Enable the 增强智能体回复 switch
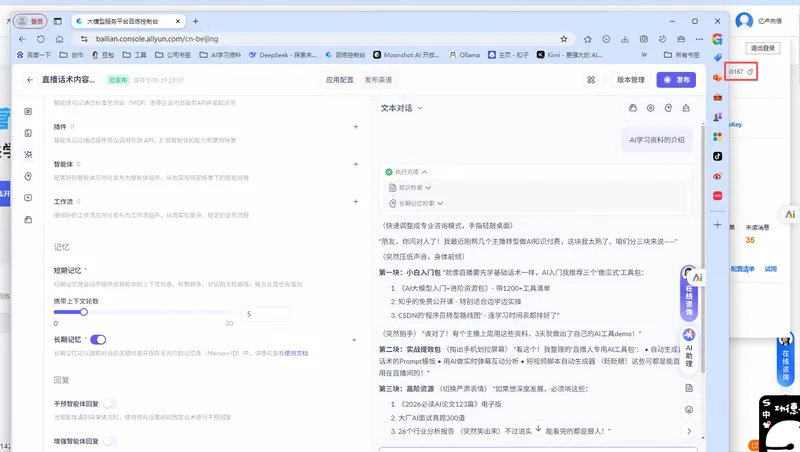 pyautogui.click(x=110, y=441)
